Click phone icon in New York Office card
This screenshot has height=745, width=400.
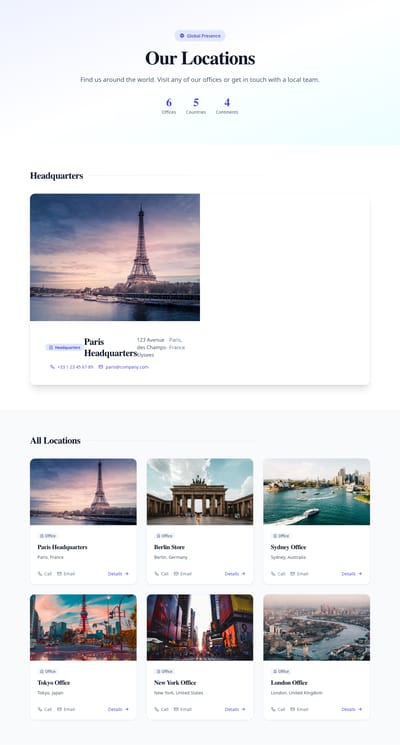pyautogui.click(x=157, y=709)
